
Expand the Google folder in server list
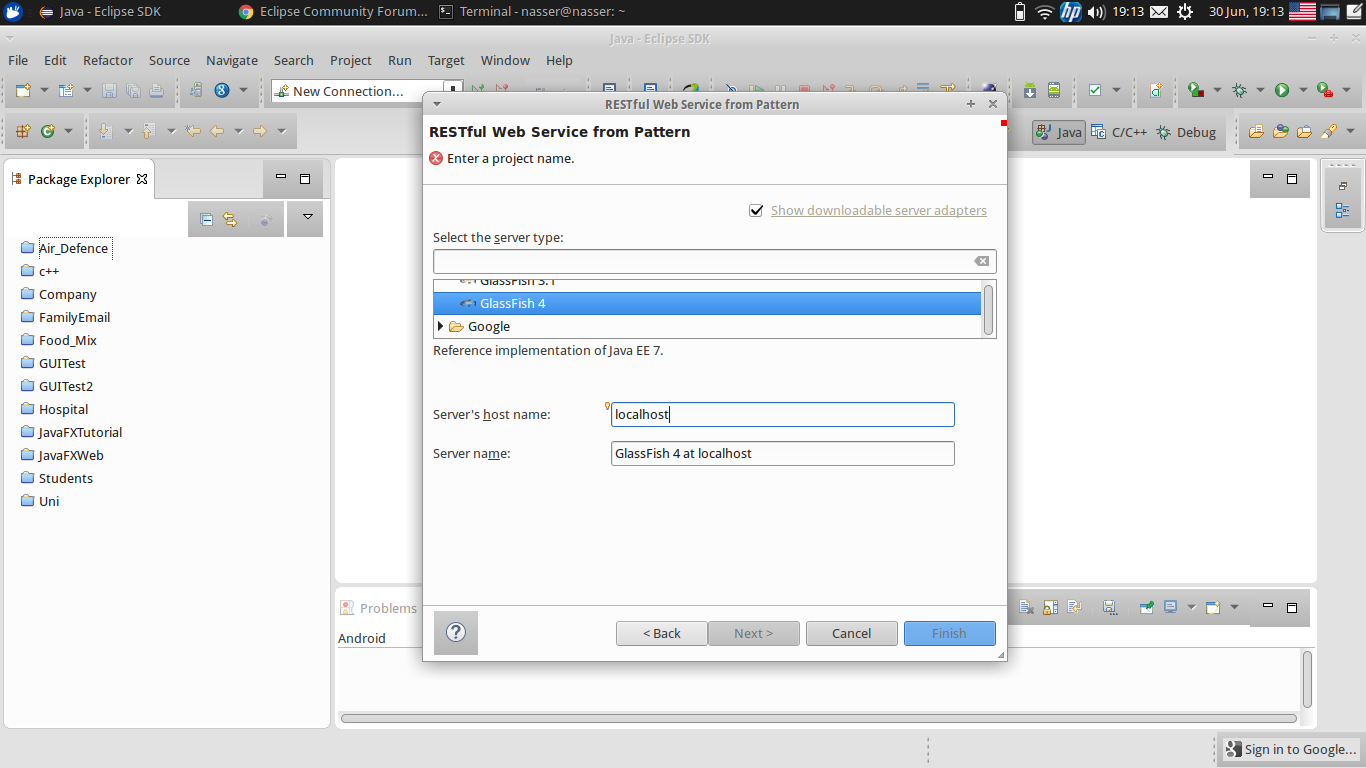(x=441, y=326)
